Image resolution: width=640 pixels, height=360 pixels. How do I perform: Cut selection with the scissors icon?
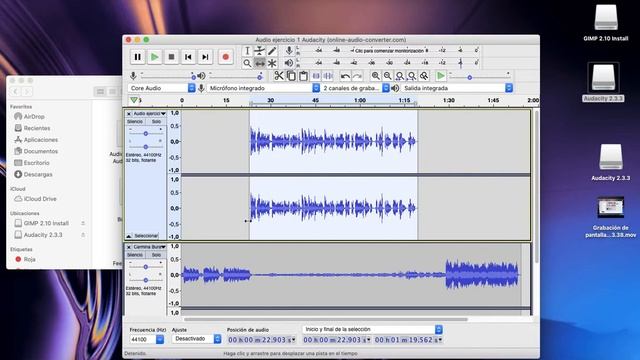pos(279,76)
